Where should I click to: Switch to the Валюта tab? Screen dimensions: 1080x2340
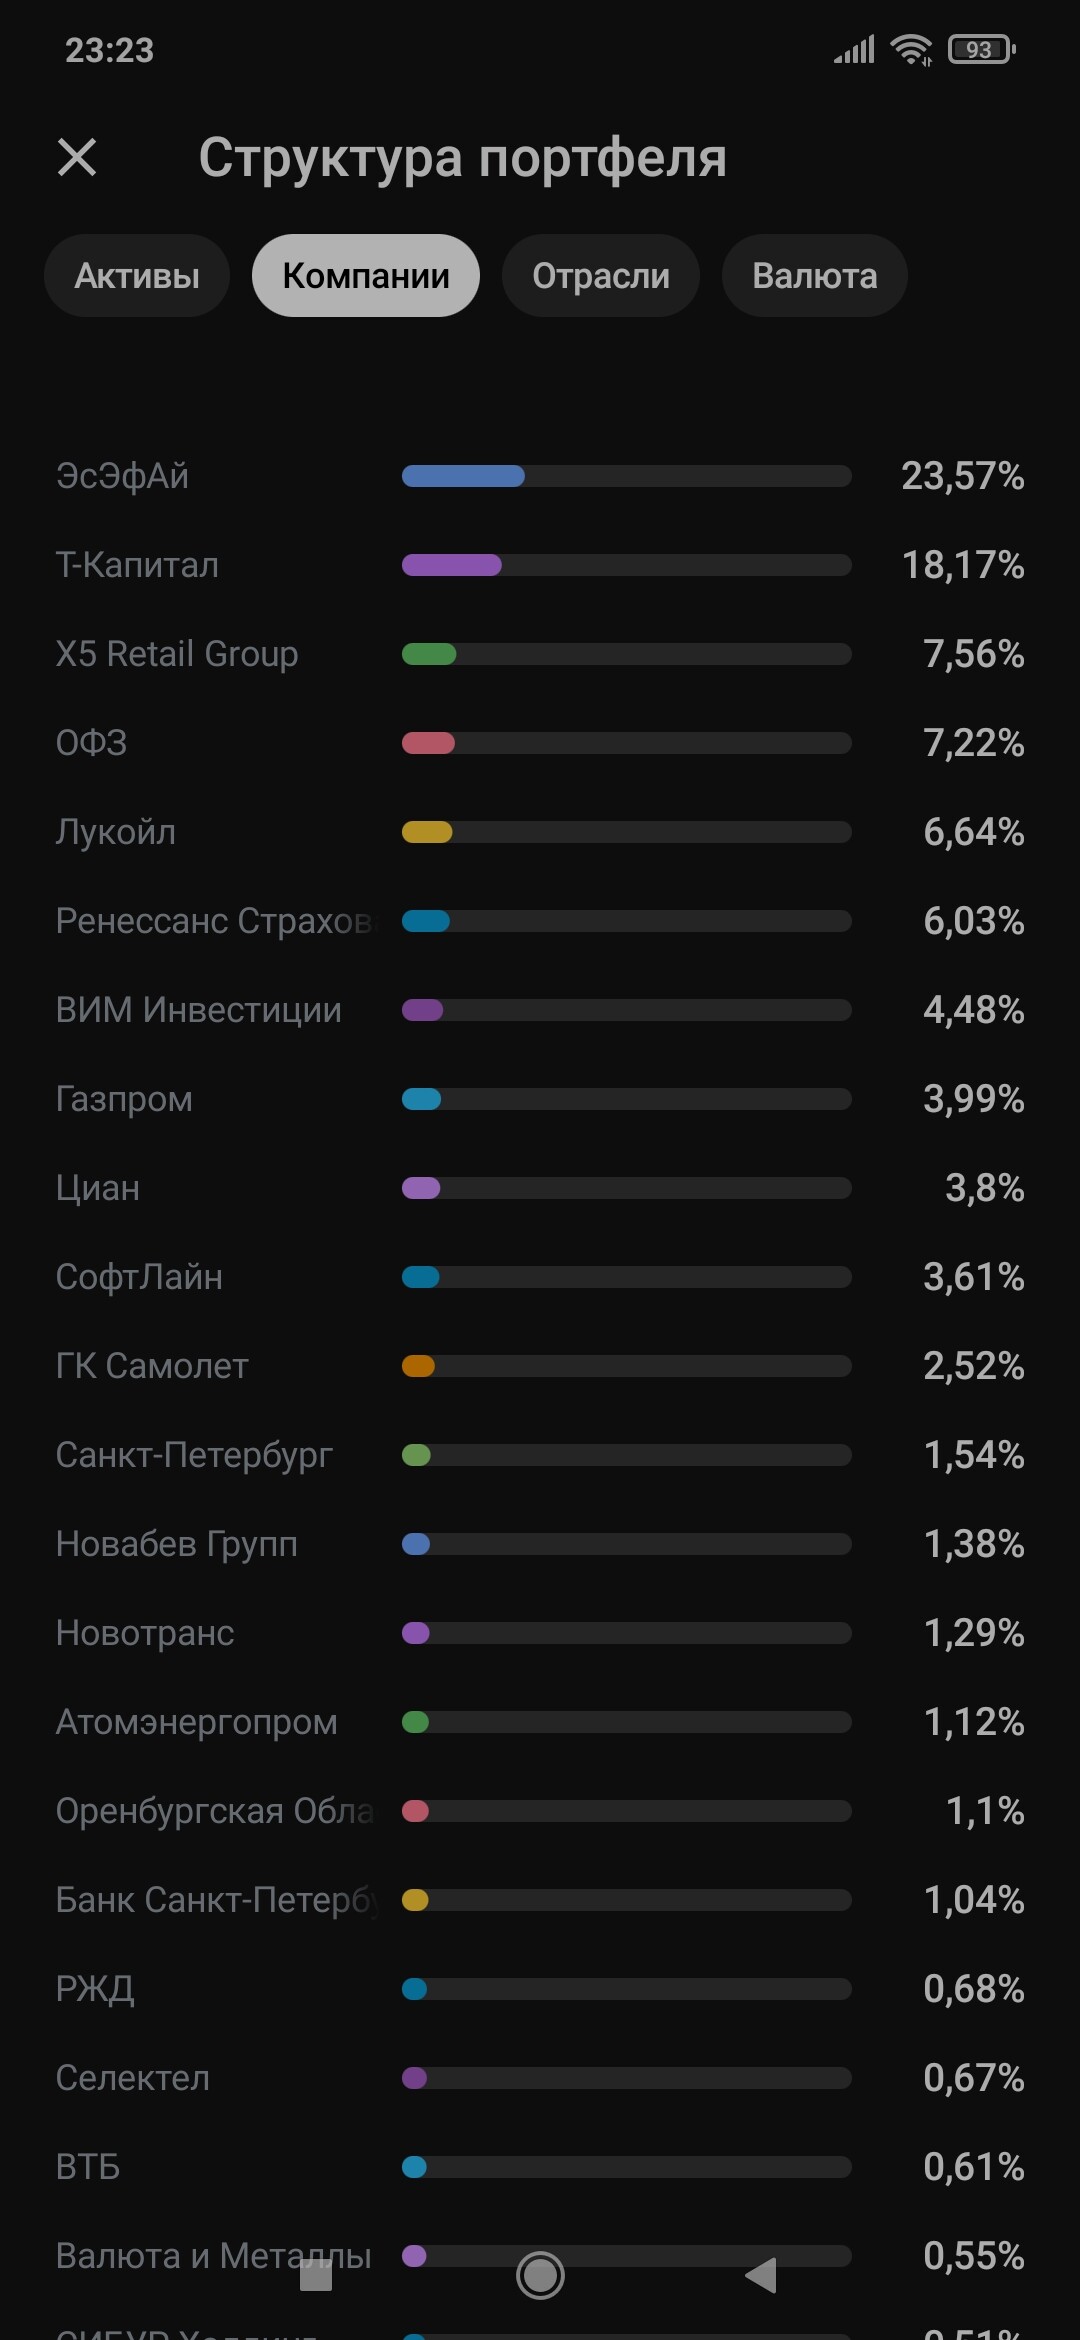[x=814, y=276]
